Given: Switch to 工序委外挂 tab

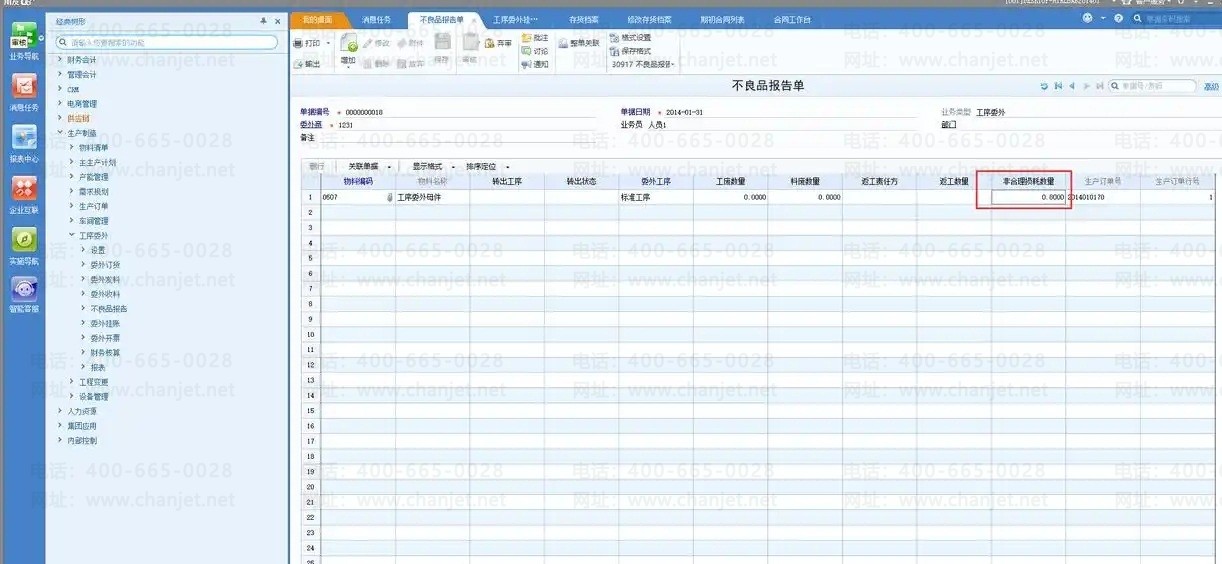Looking at the screenshot, I should coord(515,19).
